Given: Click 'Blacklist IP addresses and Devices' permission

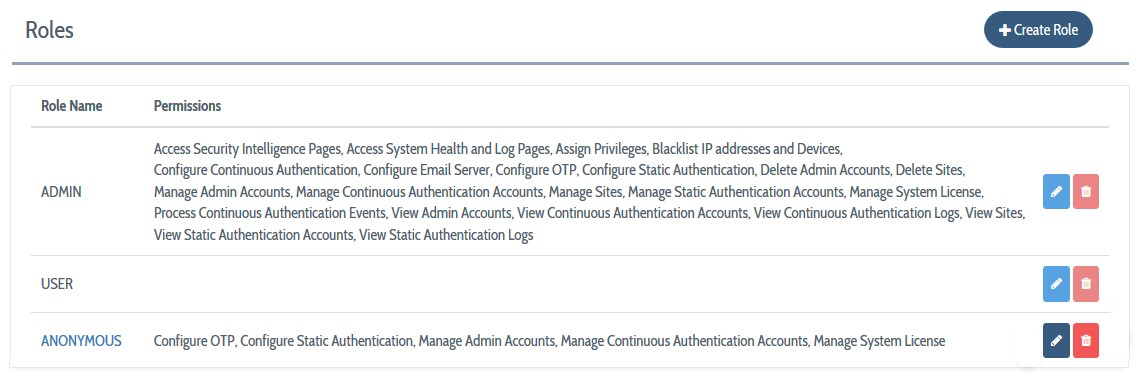Looking at the screenshot, I should pyautogui.click(x=746, y=149).
